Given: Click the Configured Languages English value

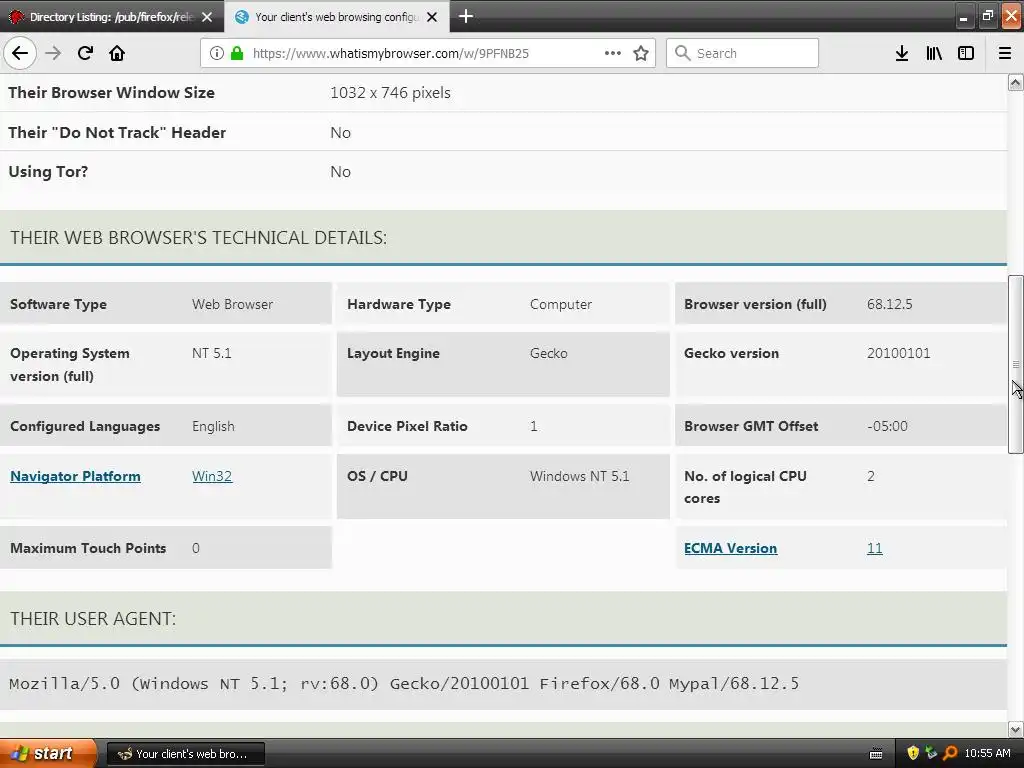Looking at the screenshot, I should pyautogui.click(x=213, y=426).
